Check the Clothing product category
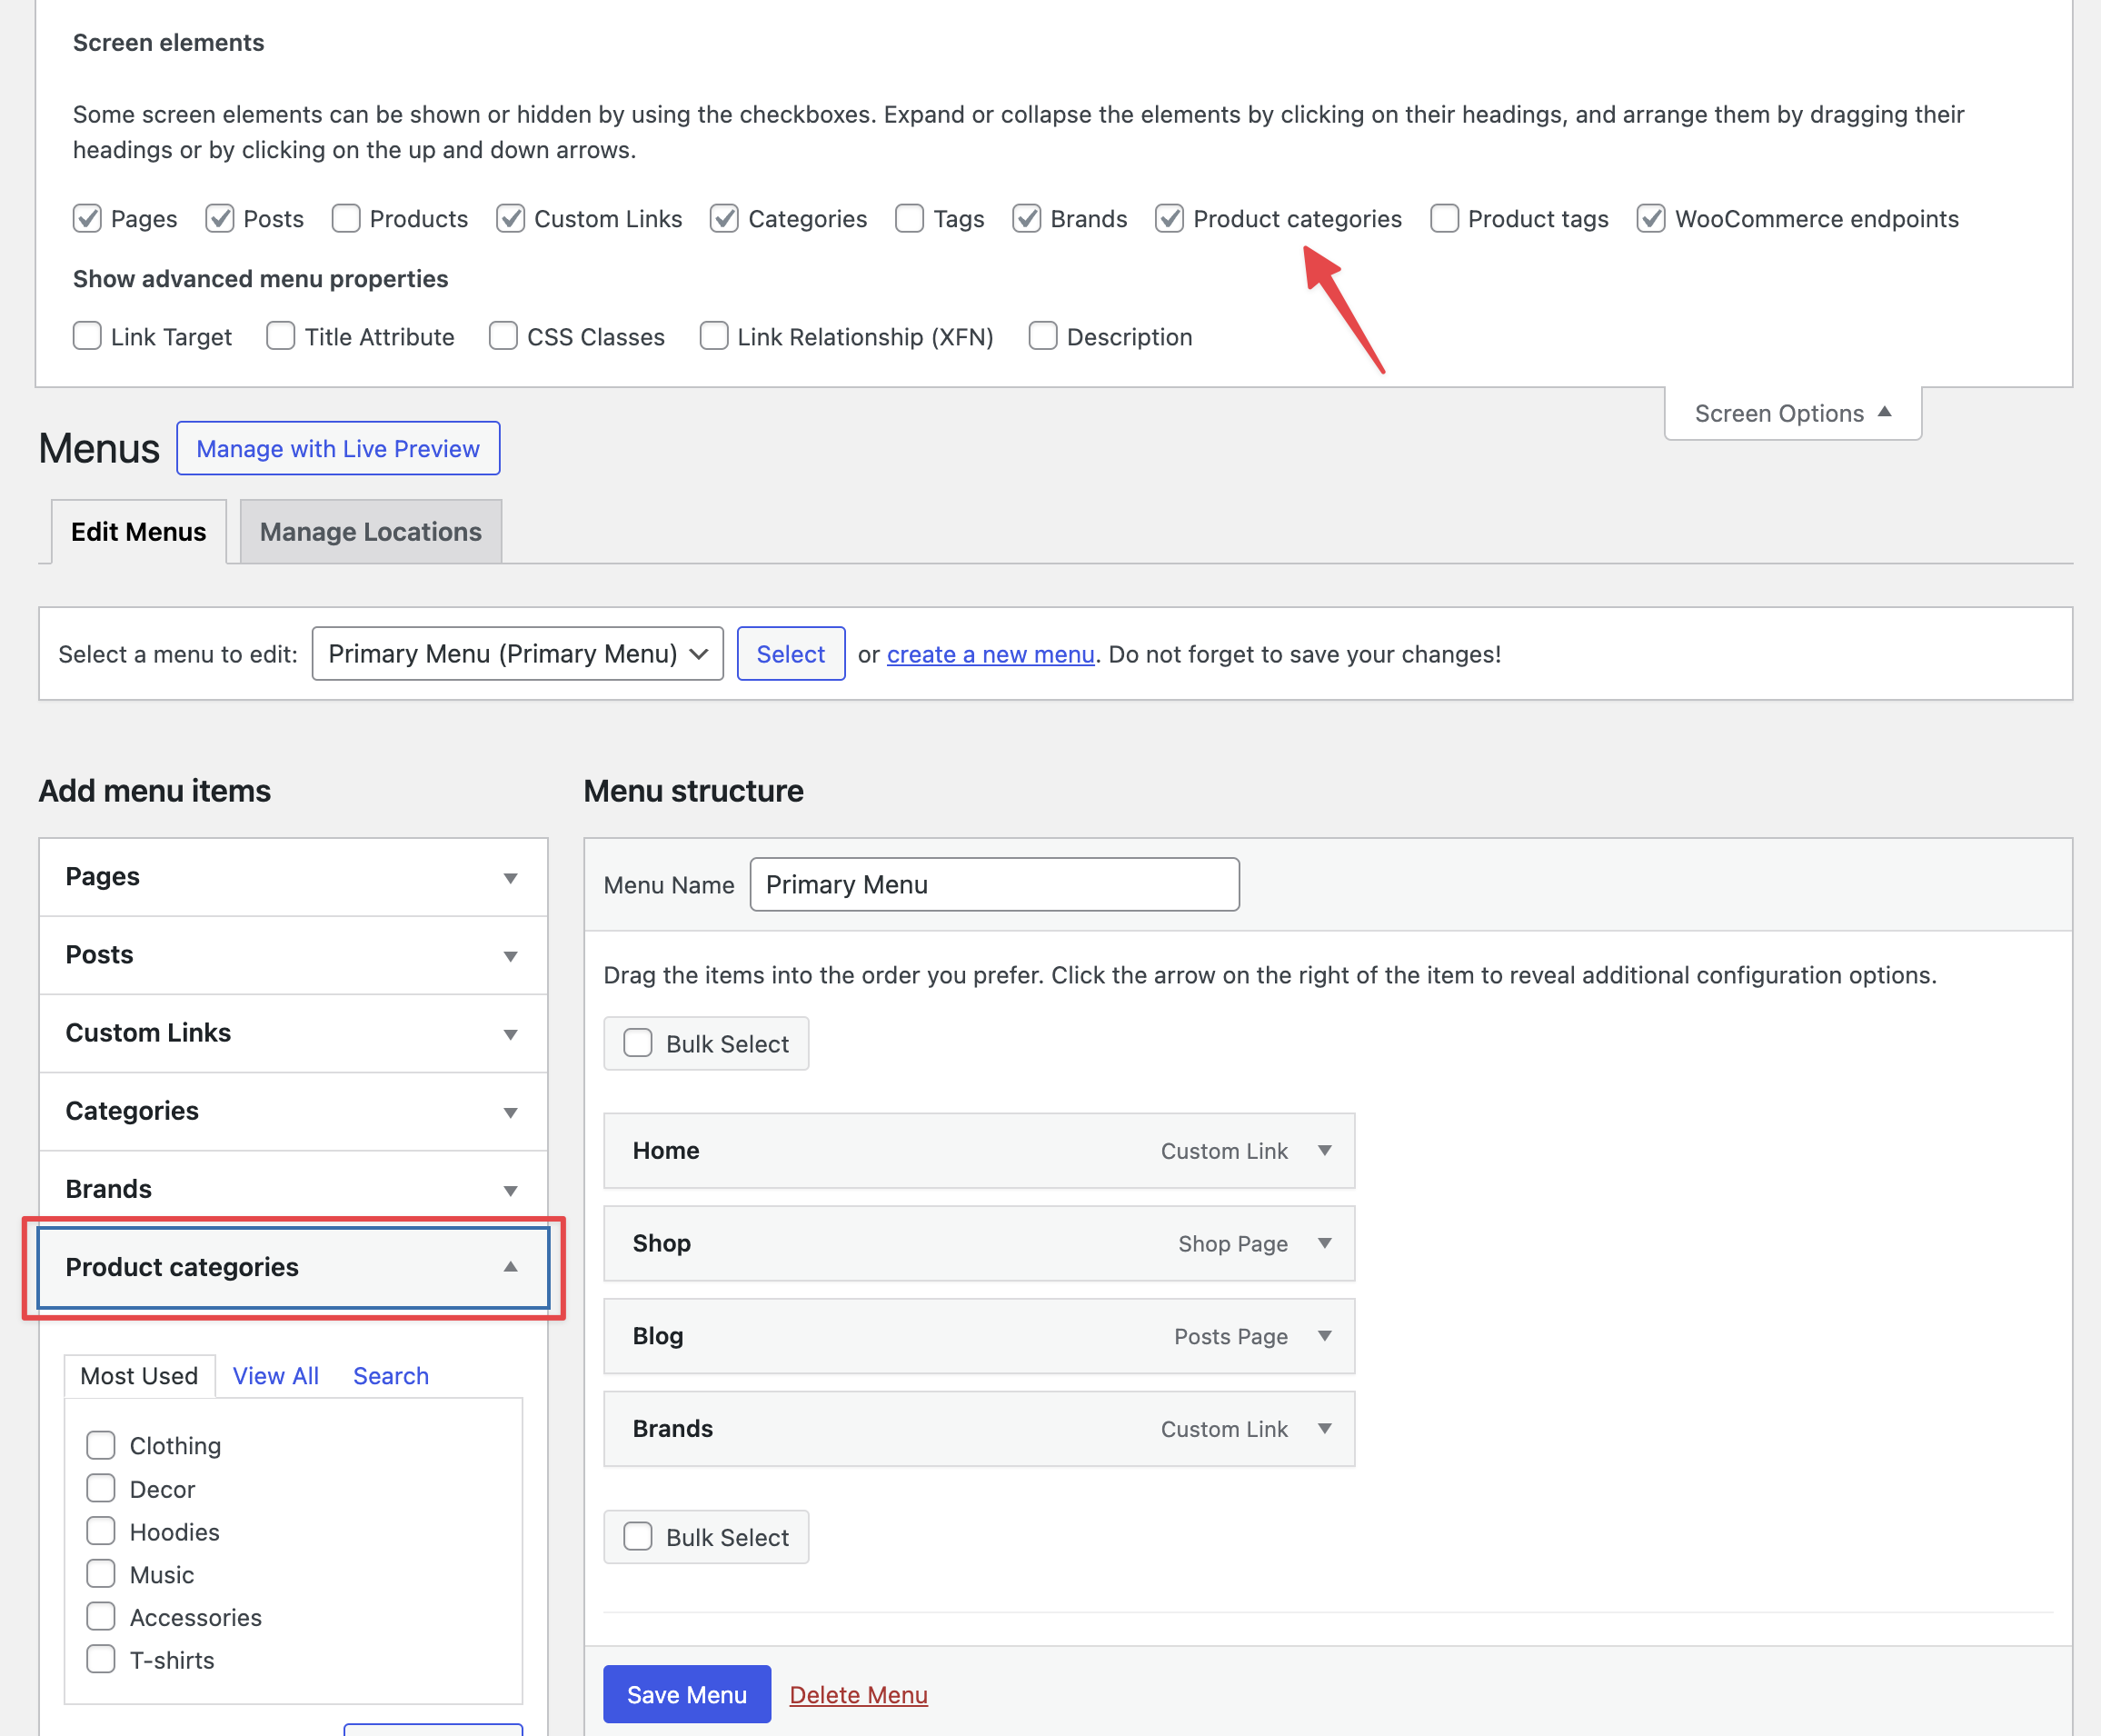The width and height of the screenshot is (2101, 1736). [x=100, y=1445]
